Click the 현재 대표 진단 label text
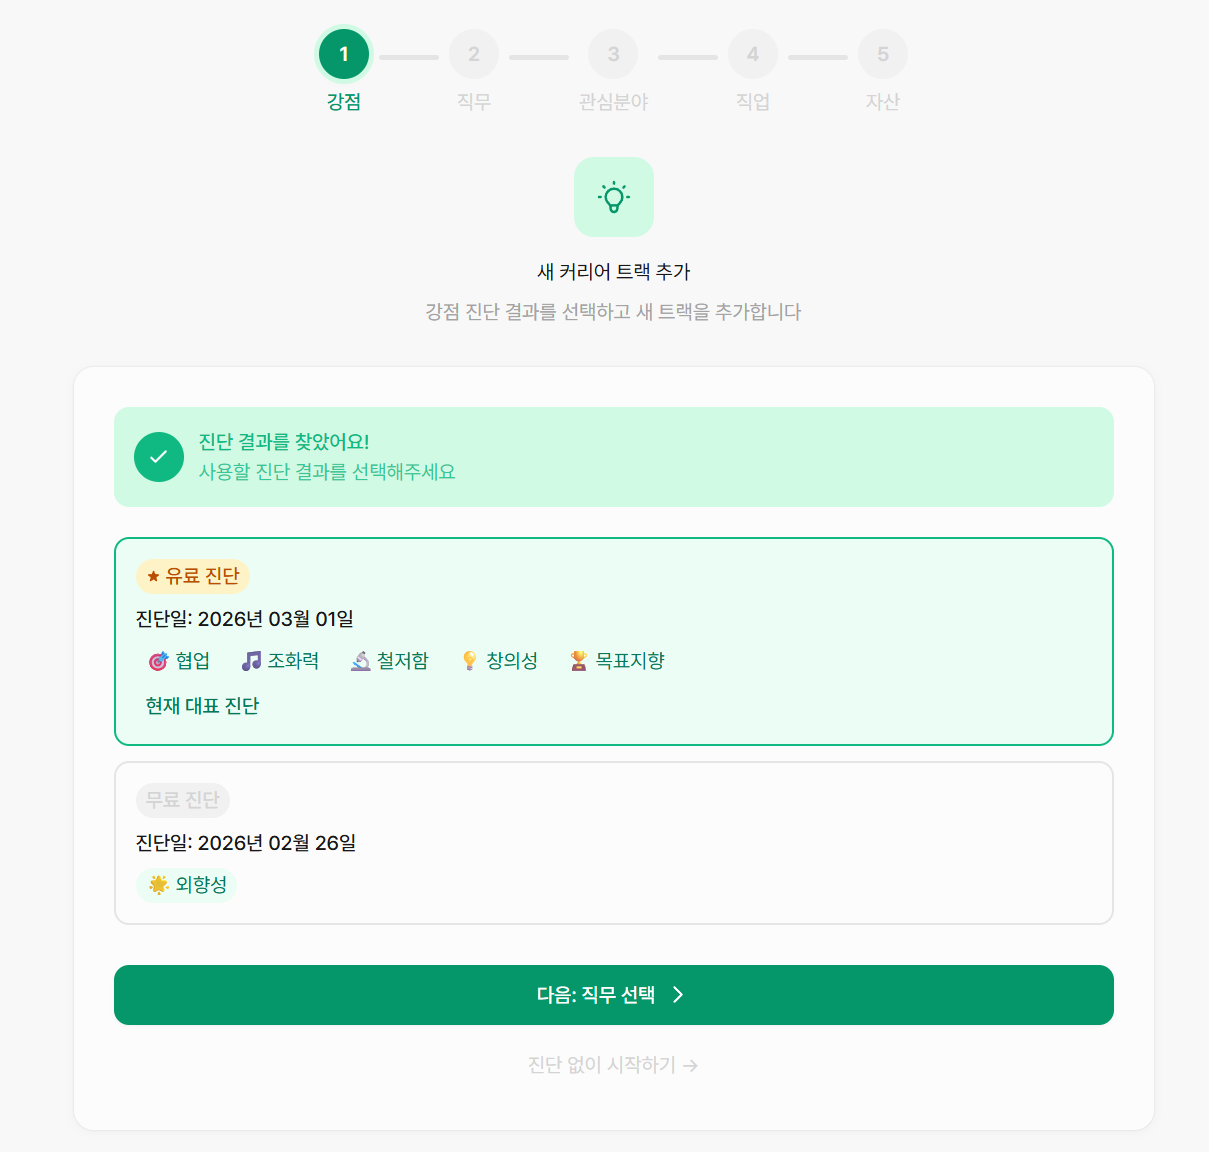 point(200,706)
